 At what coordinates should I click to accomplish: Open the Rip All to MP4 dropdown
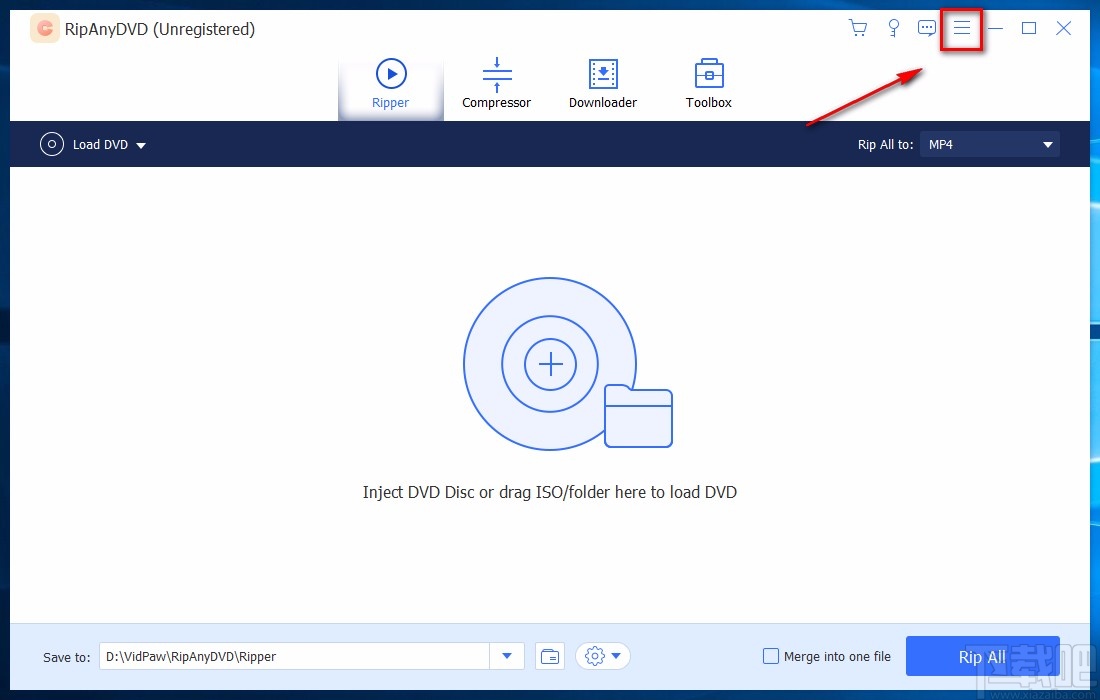click(x=990, y=144)
